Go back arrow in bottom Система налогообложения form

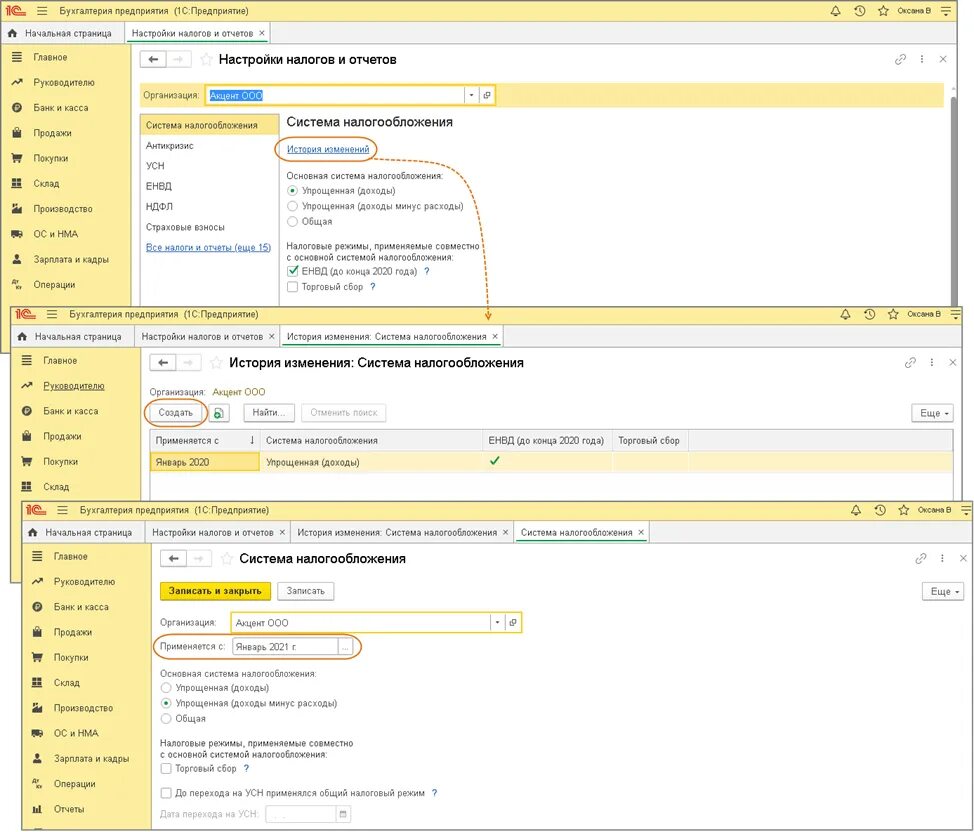click(174, 558)
